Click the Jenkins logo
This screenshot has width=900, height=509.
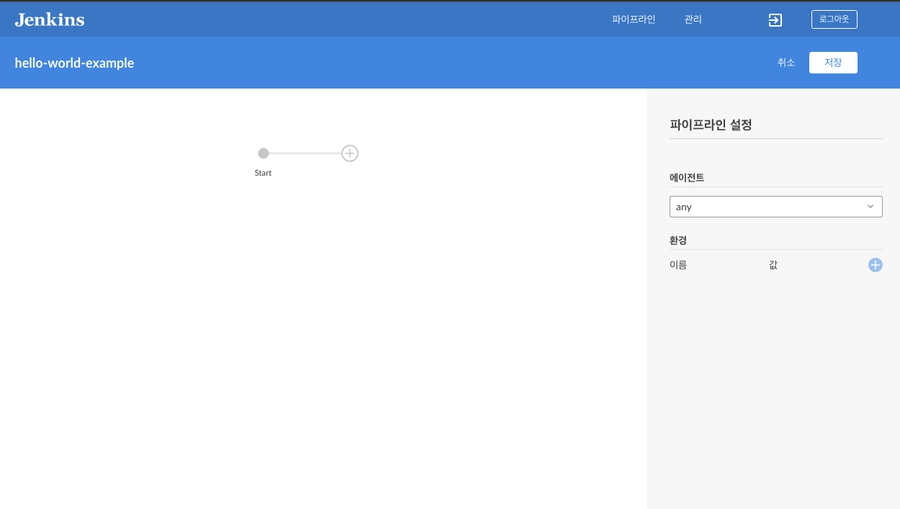tap(49, 19)
